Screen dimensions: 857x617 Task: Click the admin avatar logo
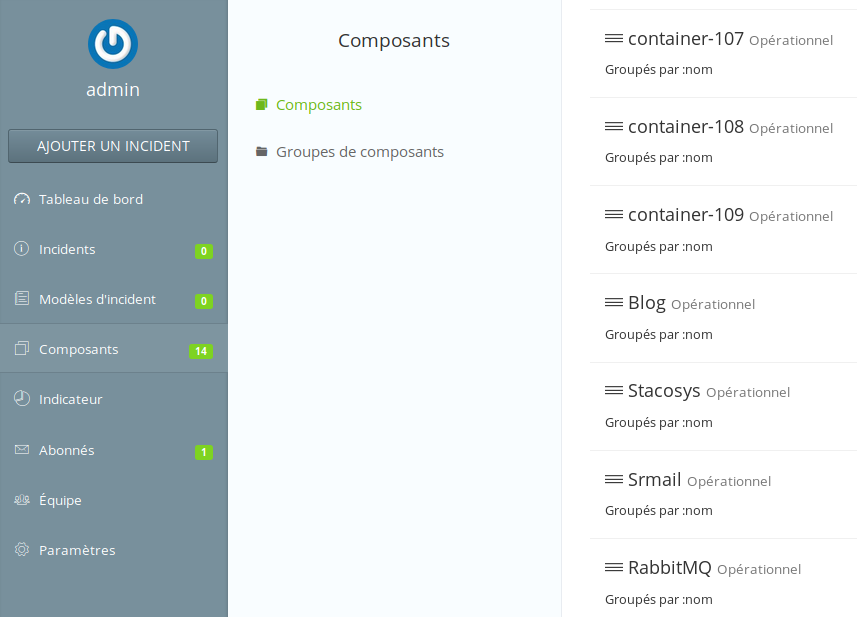pos(113,44)
